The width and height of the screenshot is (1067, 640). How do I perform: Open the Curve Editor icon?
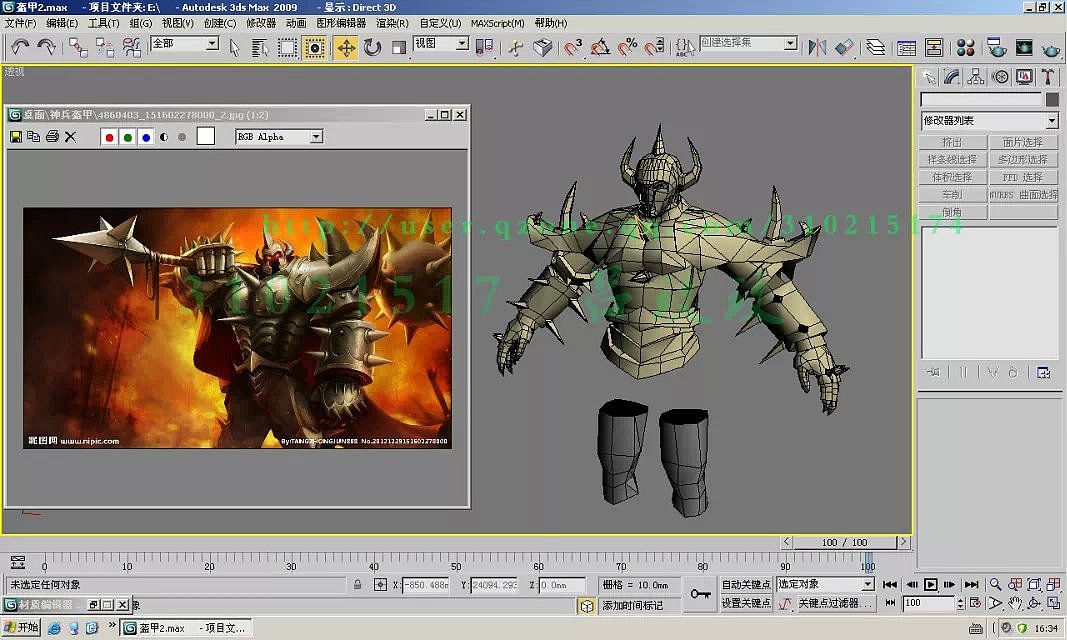click(x=906, y=47)
